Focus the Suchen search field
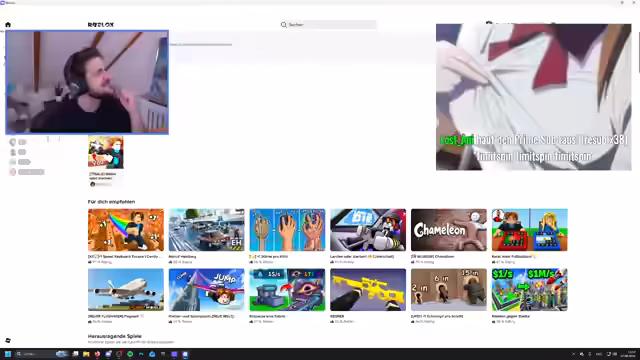Image resolution: width=640 pixels, height=360 pixels. coord(328,25)
